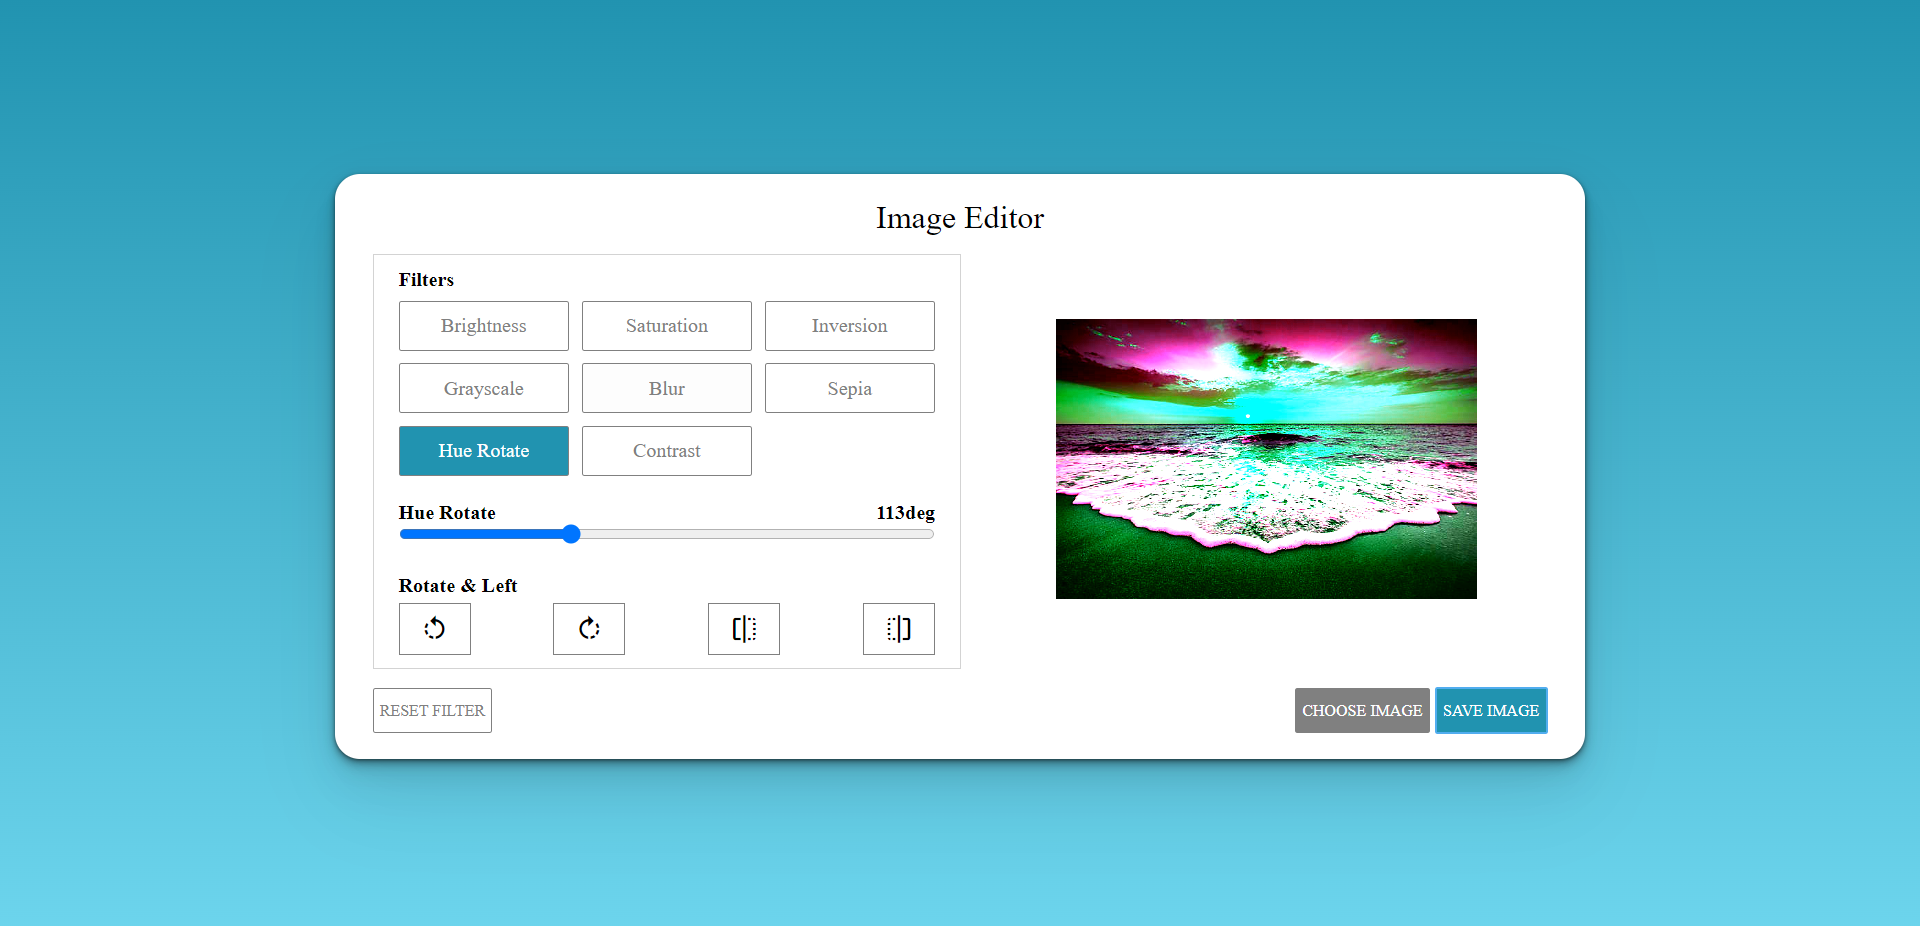Reset all applied filters

pyautogui.click(x=431, y=710)
